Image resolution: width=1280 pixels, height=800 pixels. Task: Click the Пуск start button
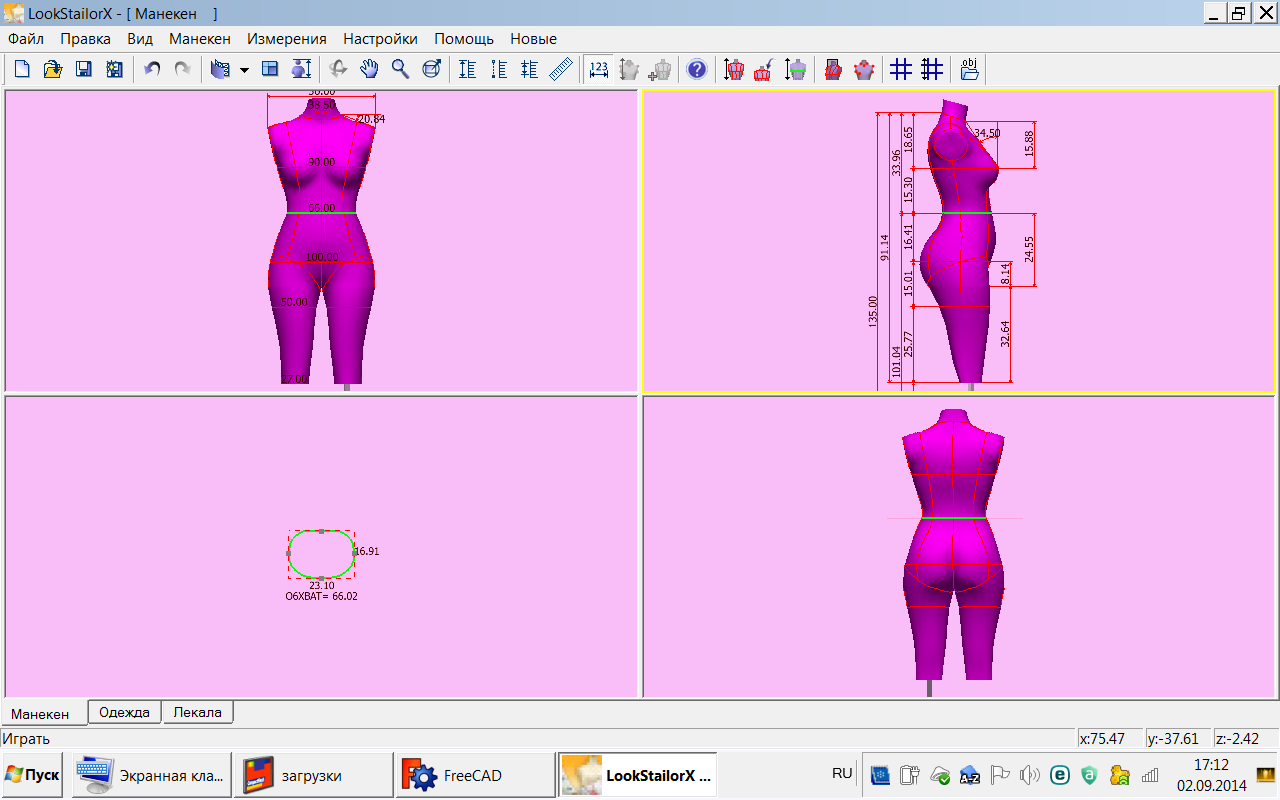(33, 775)
